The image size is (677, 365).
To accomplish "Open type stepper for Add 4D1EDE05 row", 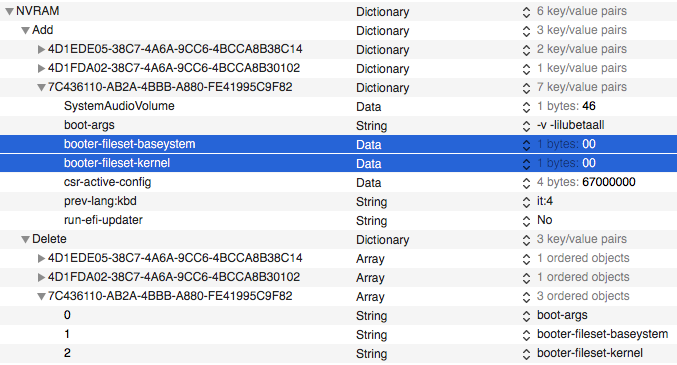I will click(x=526, y=50).
